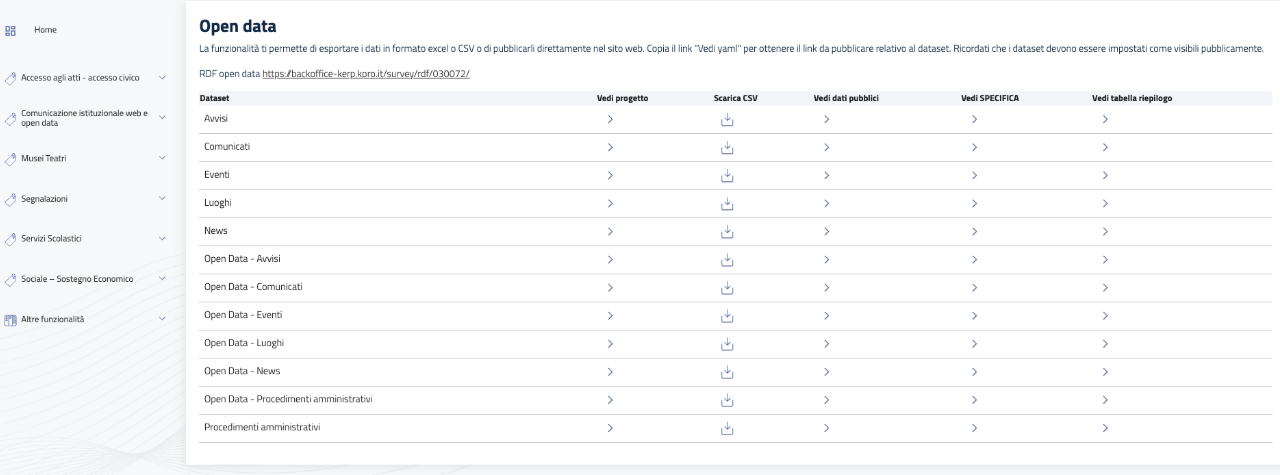Viewport: 1280px width, 475px height.
Task: Open Comunicazione istituzionale web e open data menu
Action: click(x=85, y=118)
